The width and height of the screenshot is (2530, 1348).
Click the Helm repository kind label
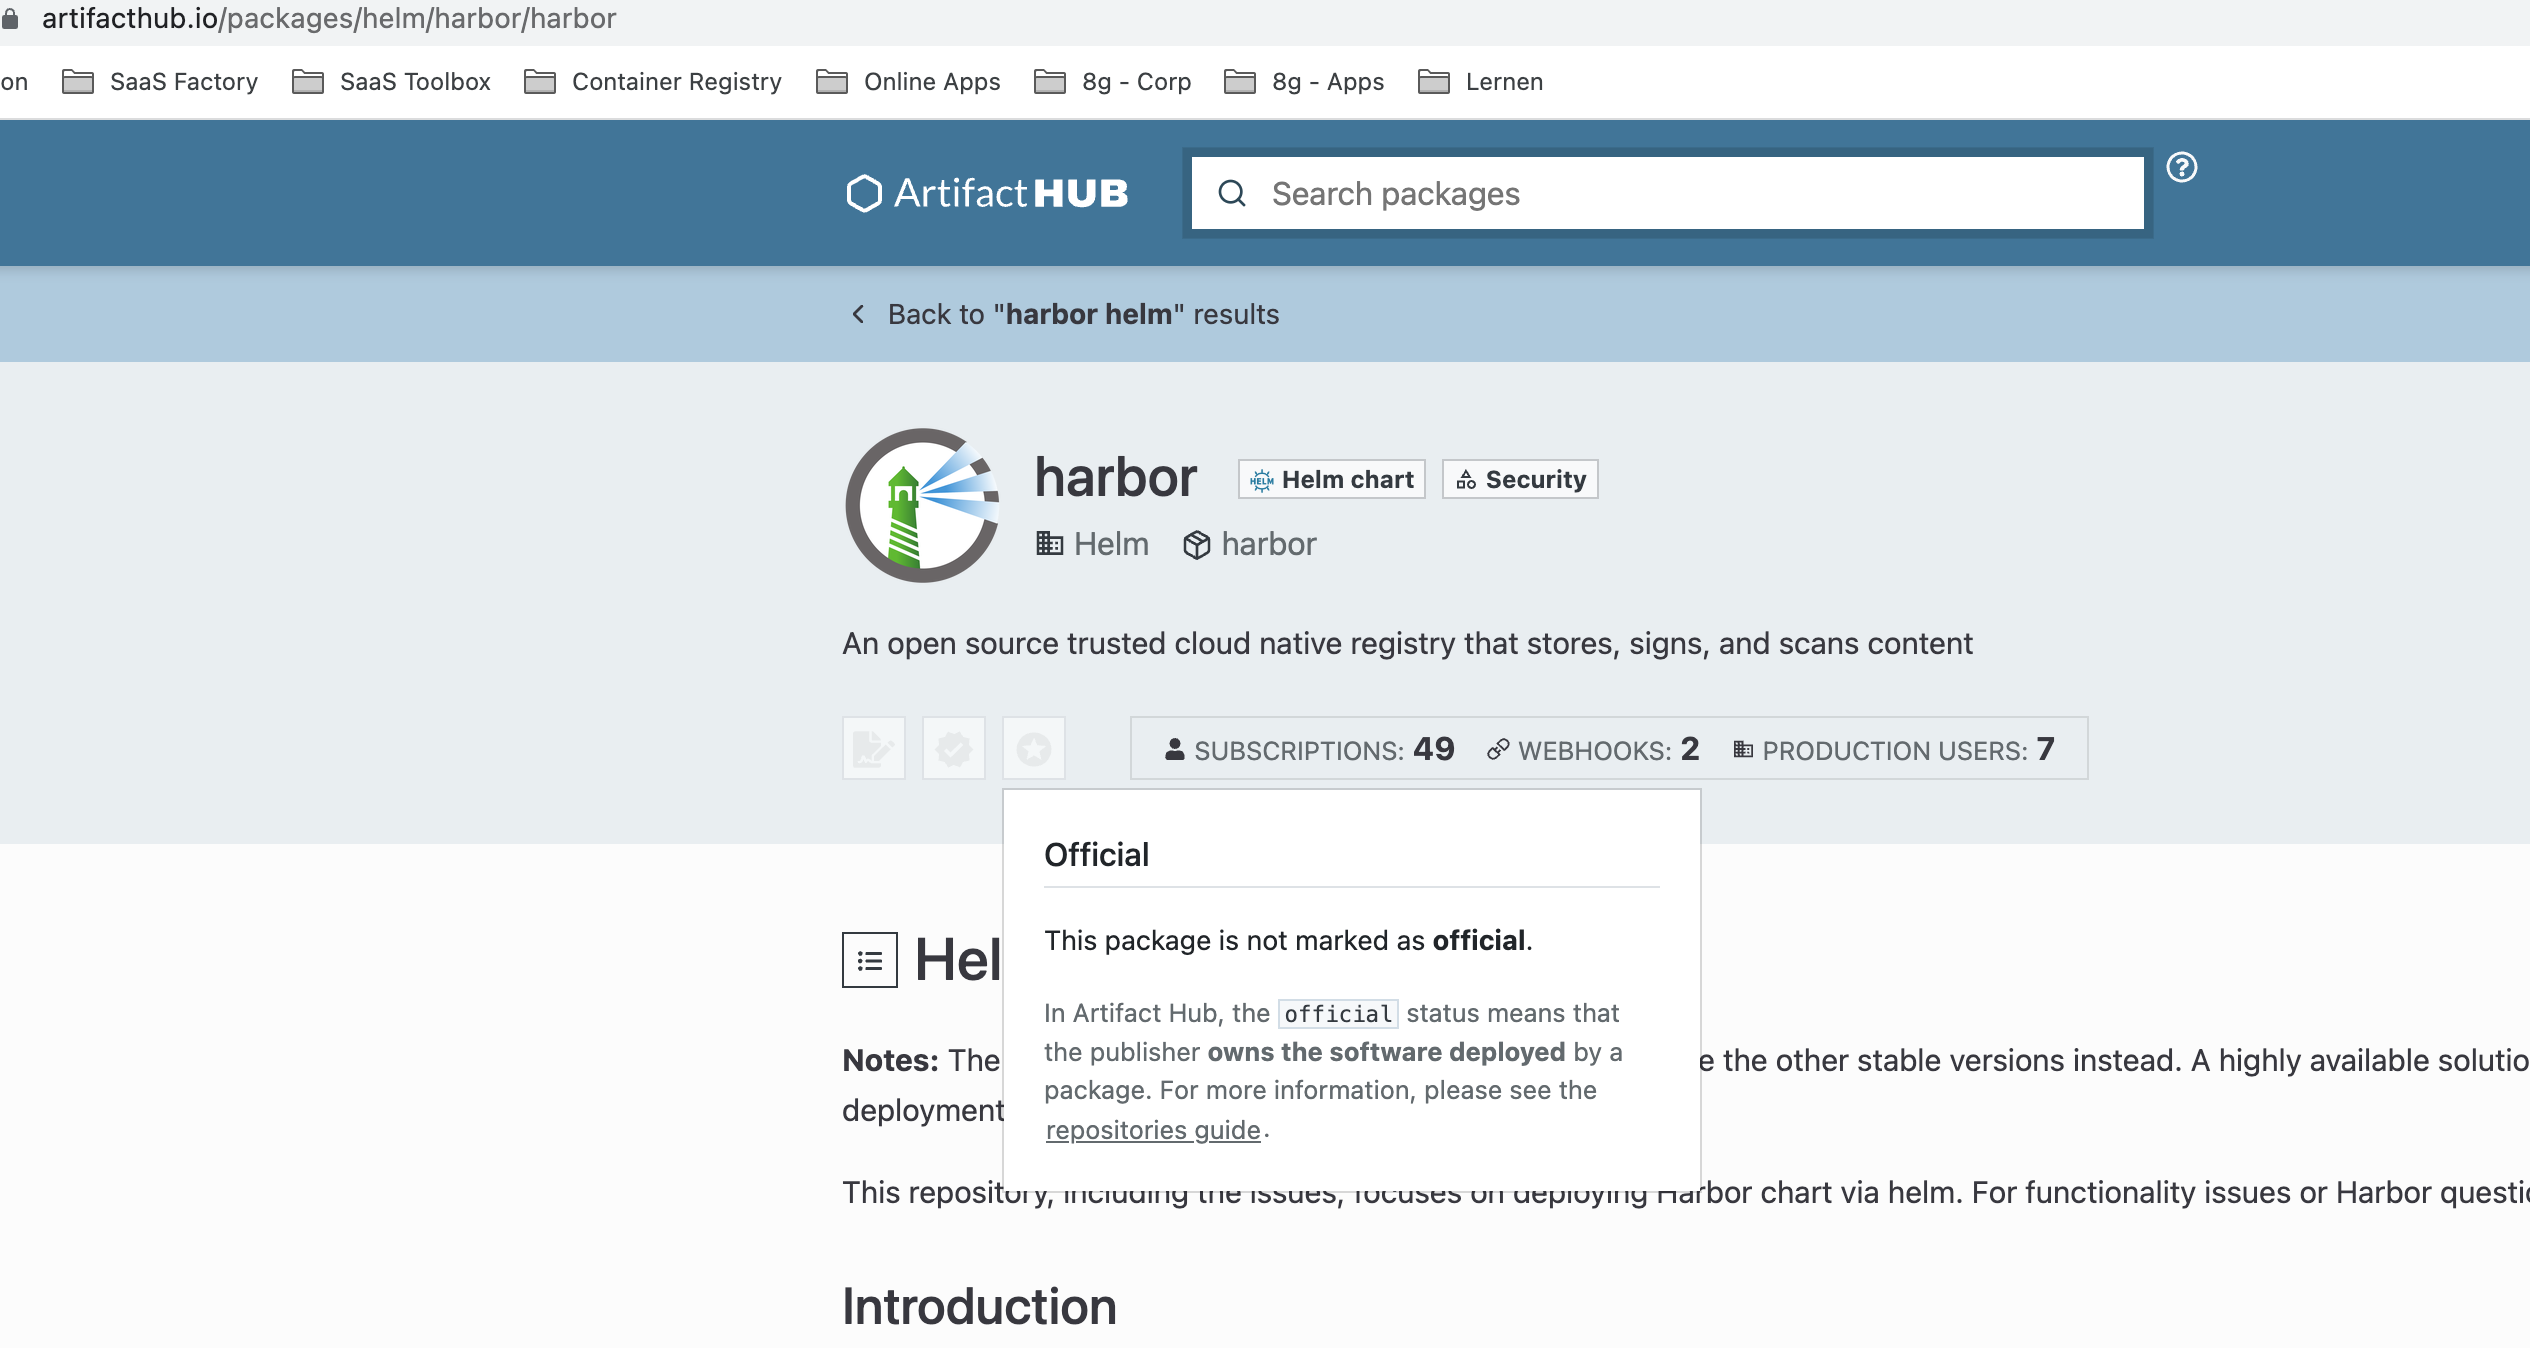point(1093,543)
